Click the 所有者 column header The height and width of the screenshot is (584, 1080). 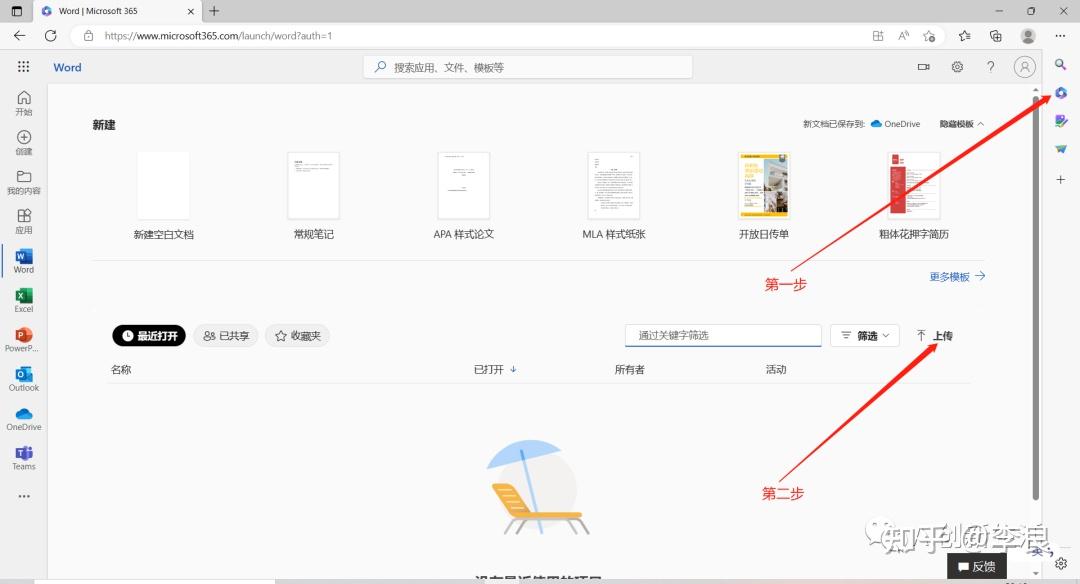pyautogui.click(x=630, y=370)
